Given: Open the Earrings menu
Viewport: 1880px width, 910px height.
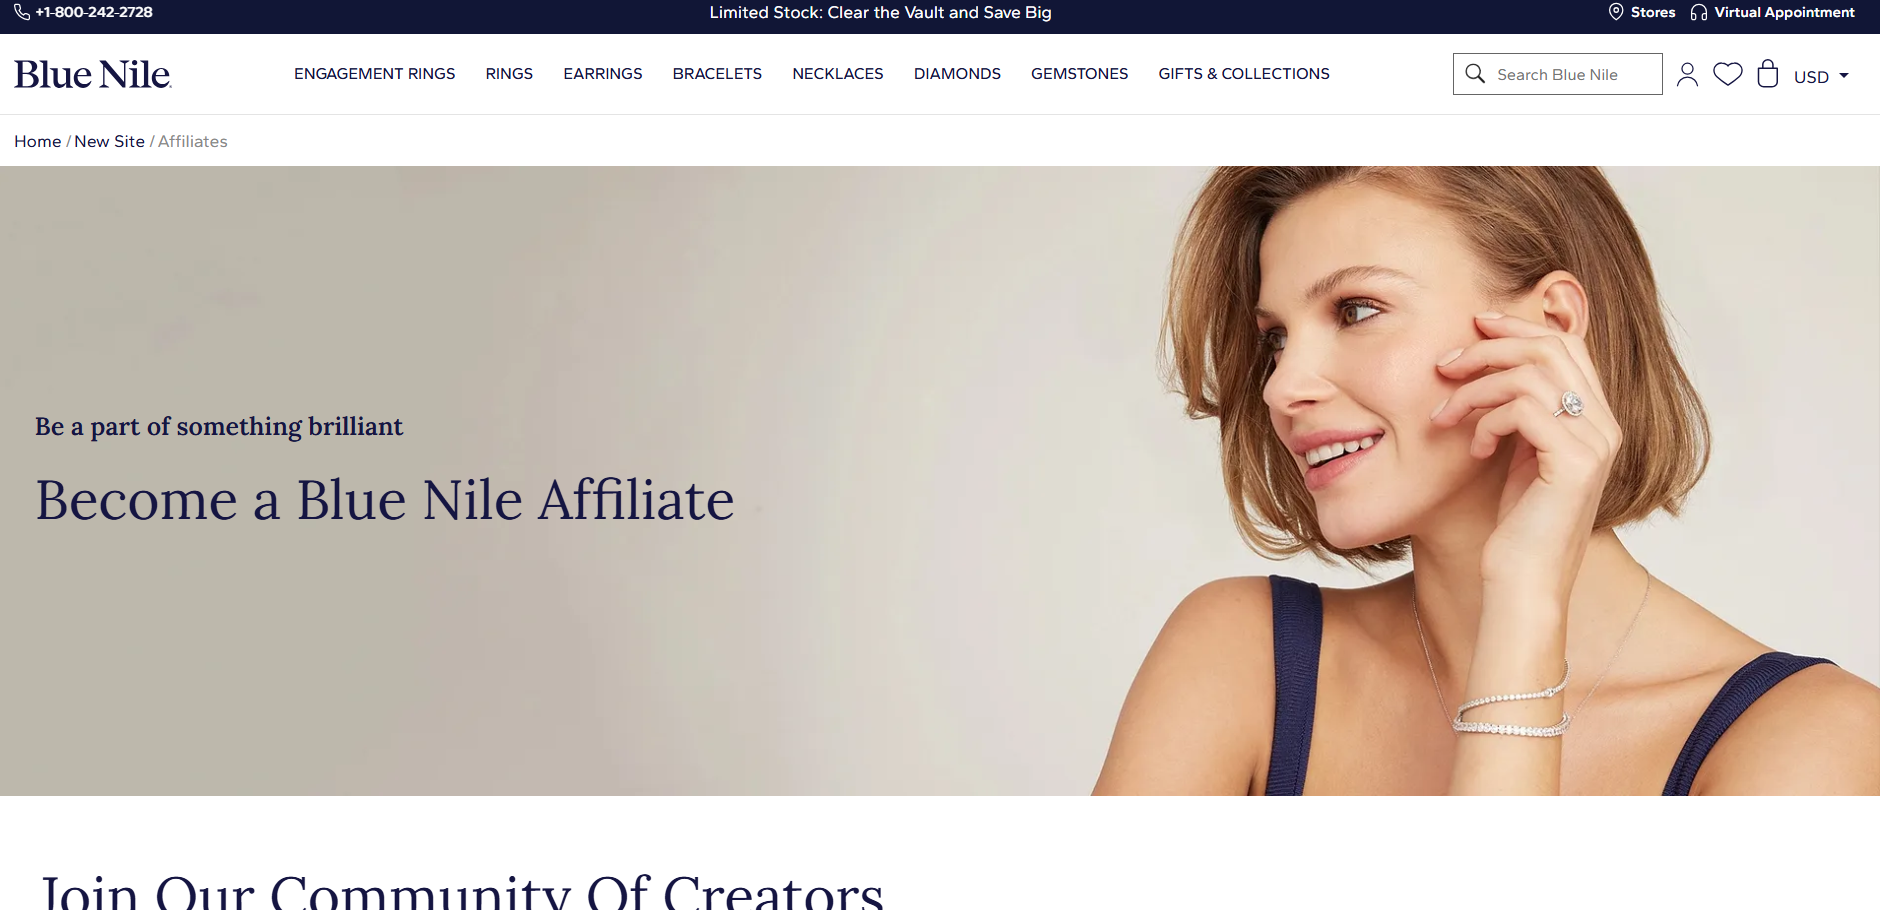Looking at the screenshot, I should (603, 74).
